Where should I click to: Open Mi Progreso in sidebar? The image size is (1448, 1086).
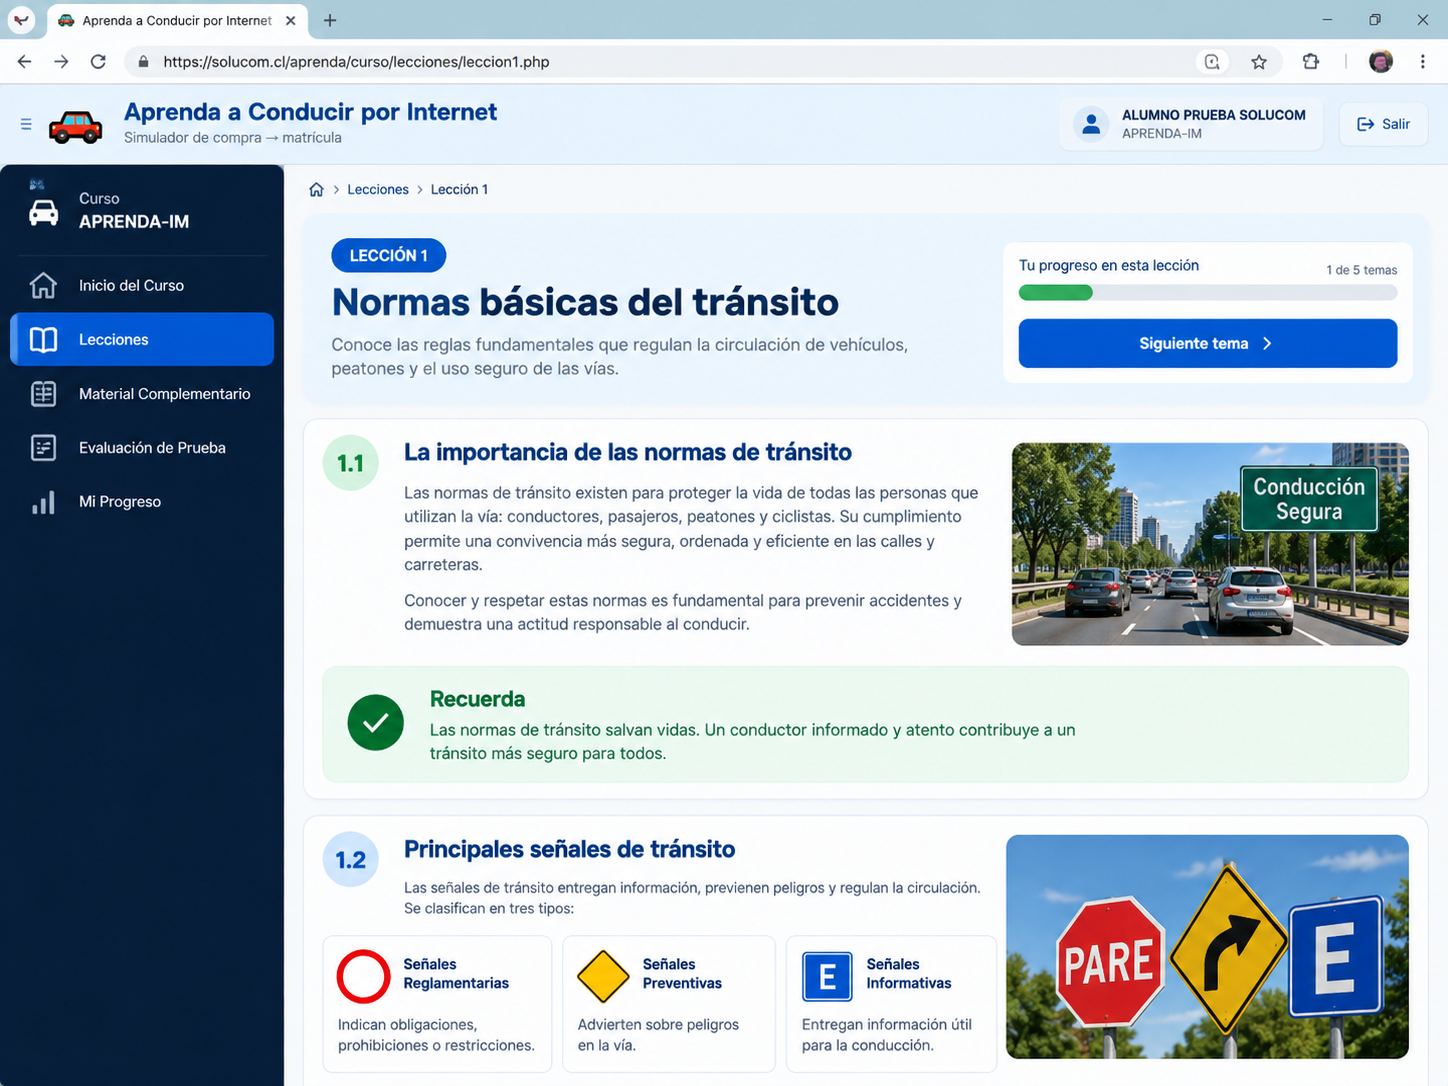tap(142, 501)
